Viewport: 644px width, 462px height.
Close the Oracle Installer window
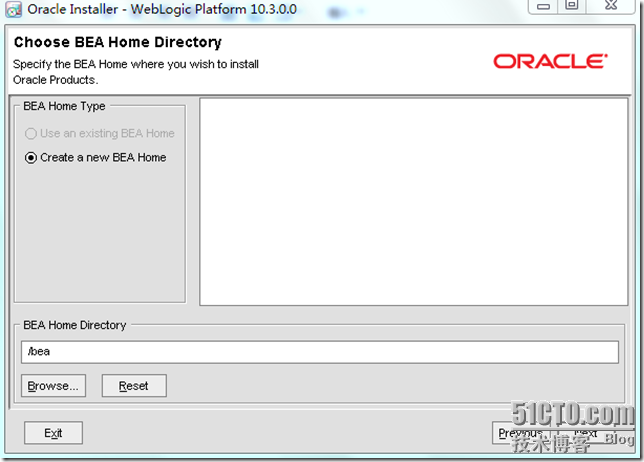click(x=611, y=6)
